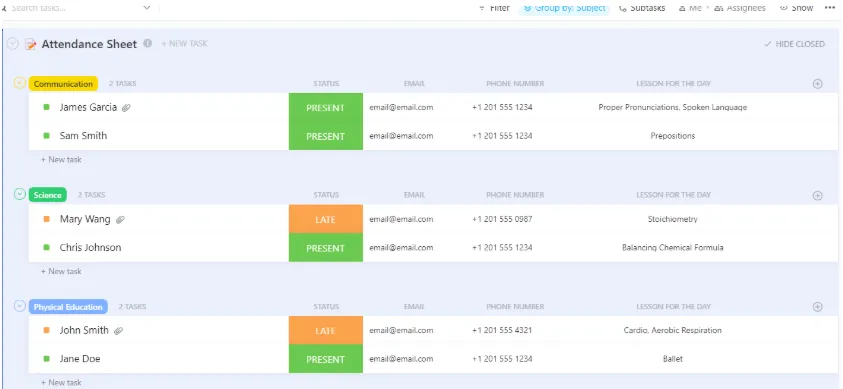Click the Balancing Chemical Formula cell

pos(673,248)
